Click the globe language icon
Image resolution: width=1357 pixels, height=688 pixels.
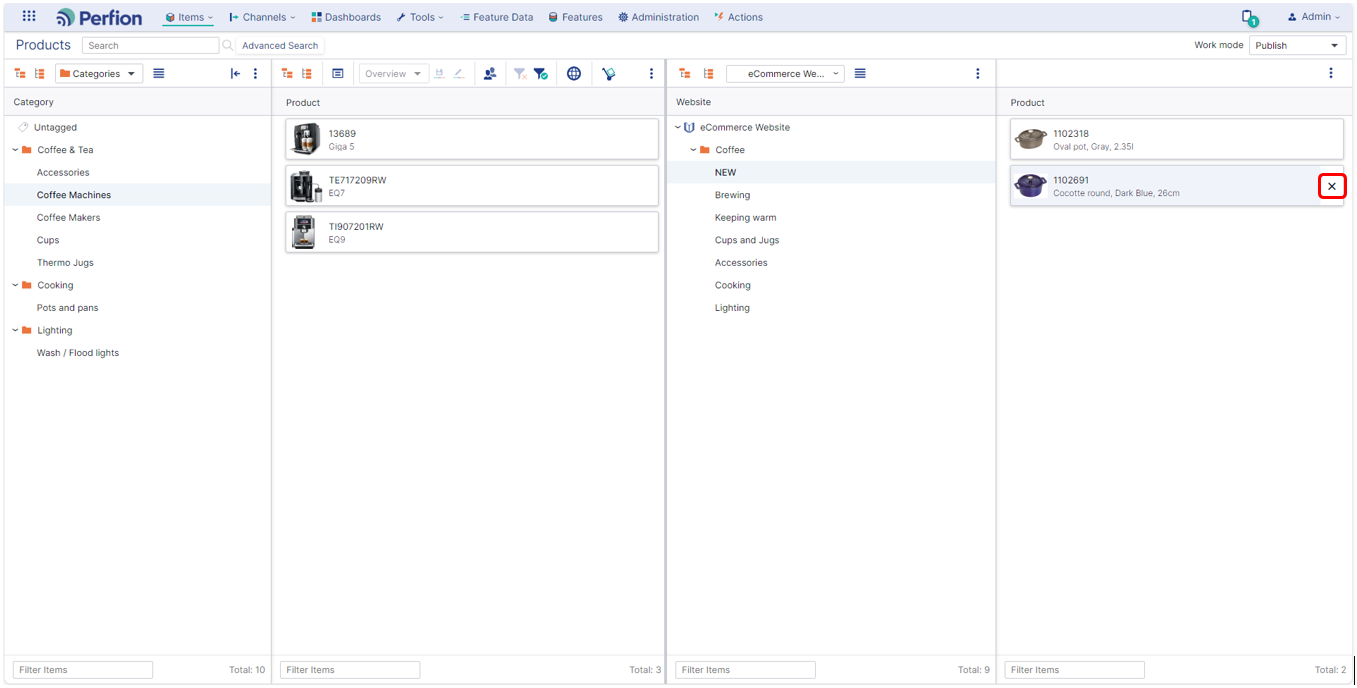[574, 73]
